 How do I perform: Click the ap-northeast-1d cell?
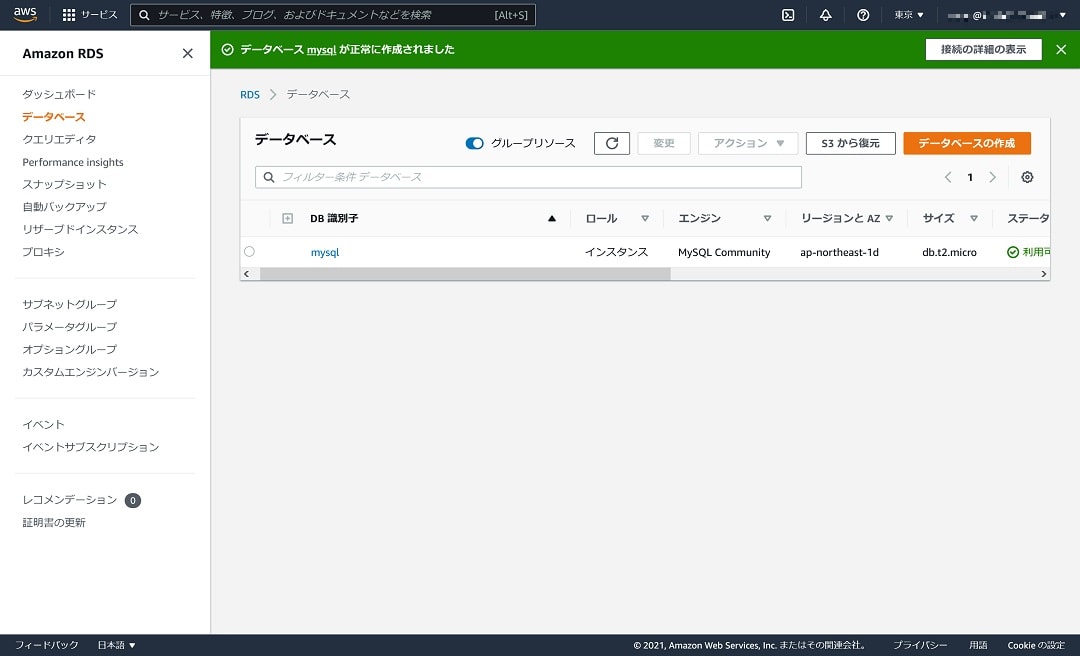point(840,252)
